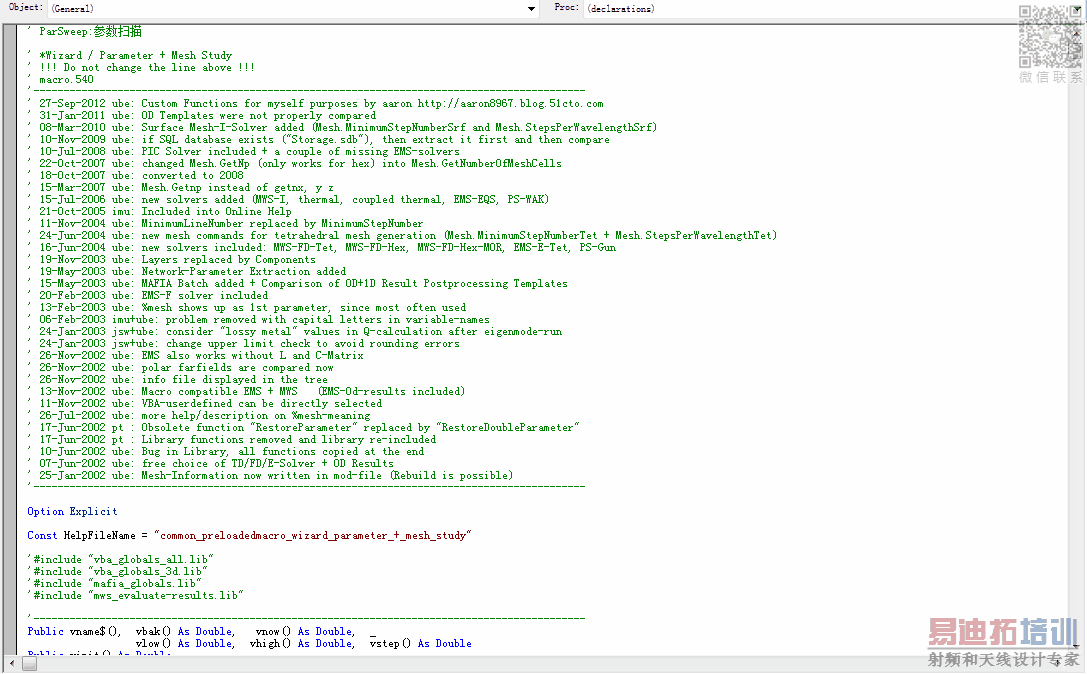Image resolution: width=1087 pixels, height=674 pixels.
Task: Click the 16-Jun-2004 new solvers included line
Action: pyautogui.click(x=322, y=248)
